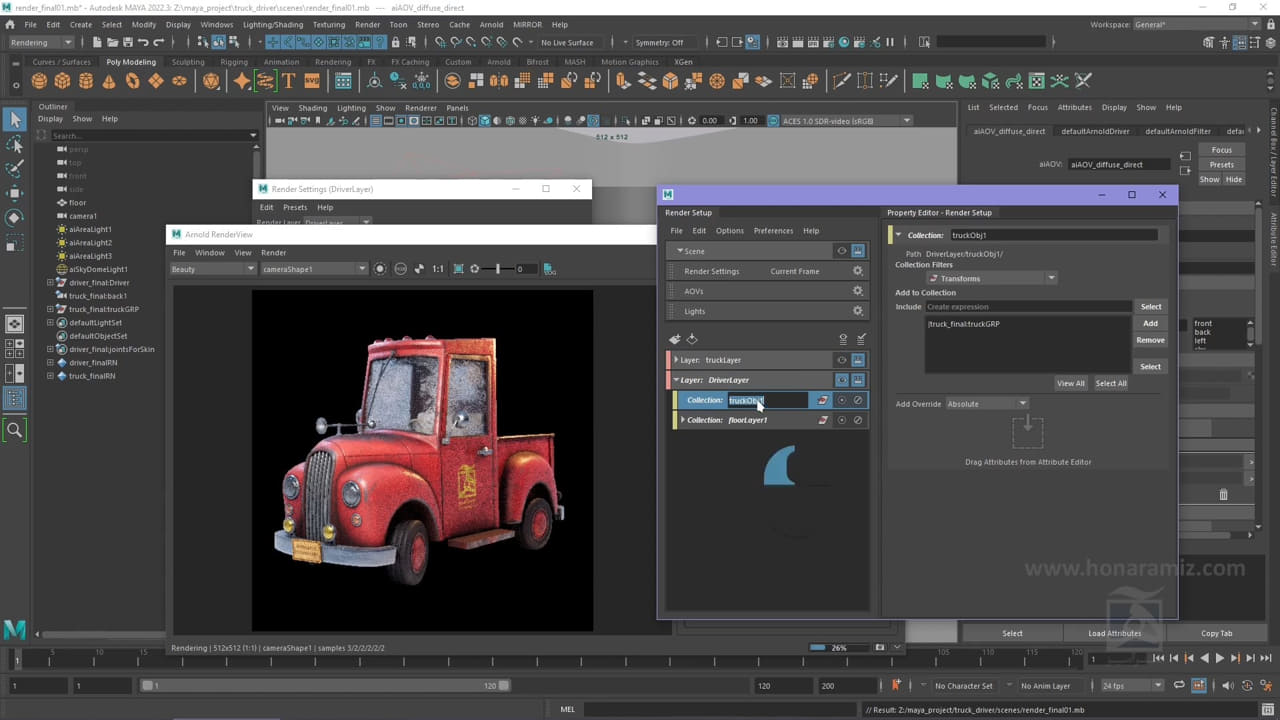Toggle renderable clapper of DriverLayer

click(858, 380)
